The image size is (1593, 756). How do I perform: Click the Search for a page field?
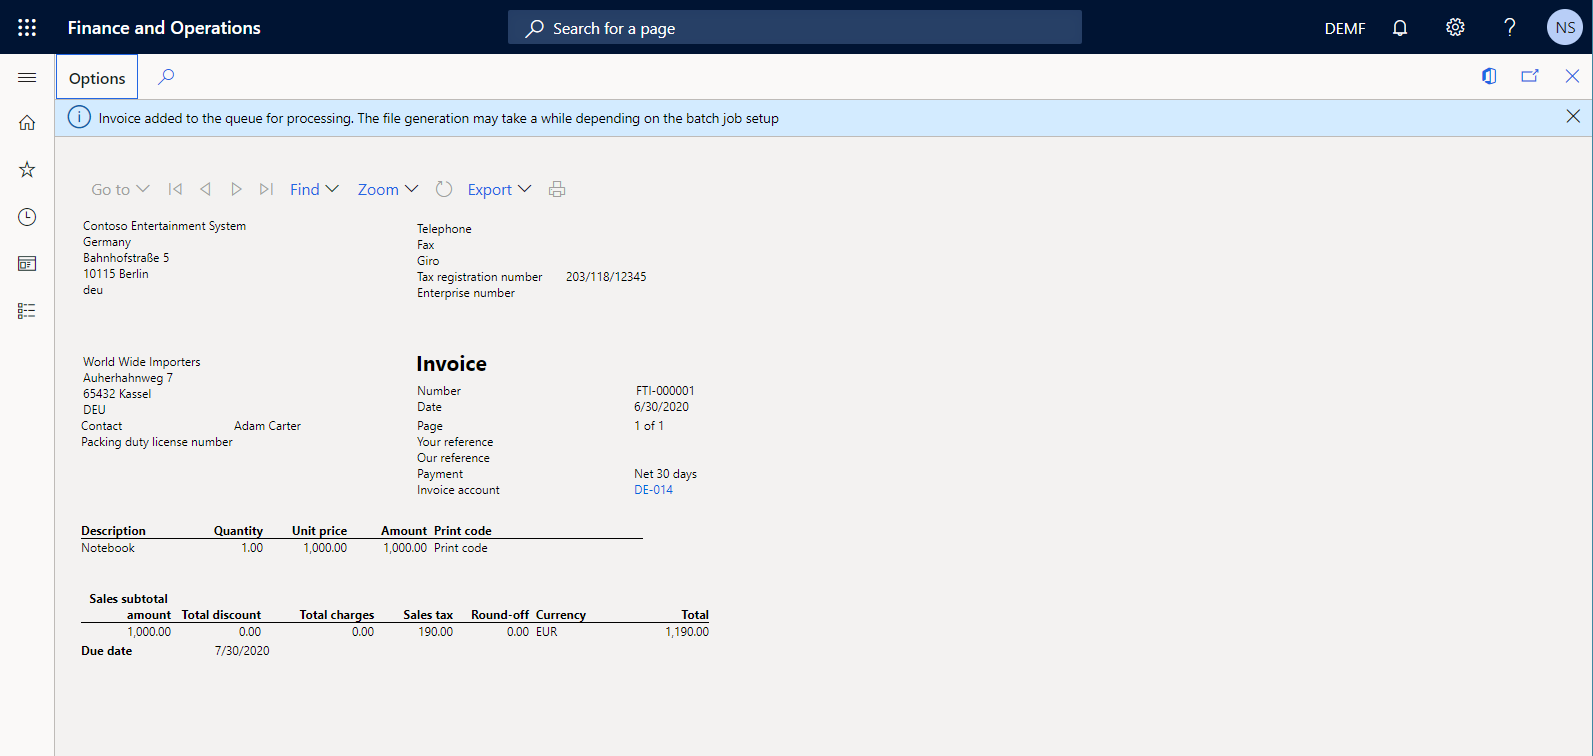[x=795, y=28]
